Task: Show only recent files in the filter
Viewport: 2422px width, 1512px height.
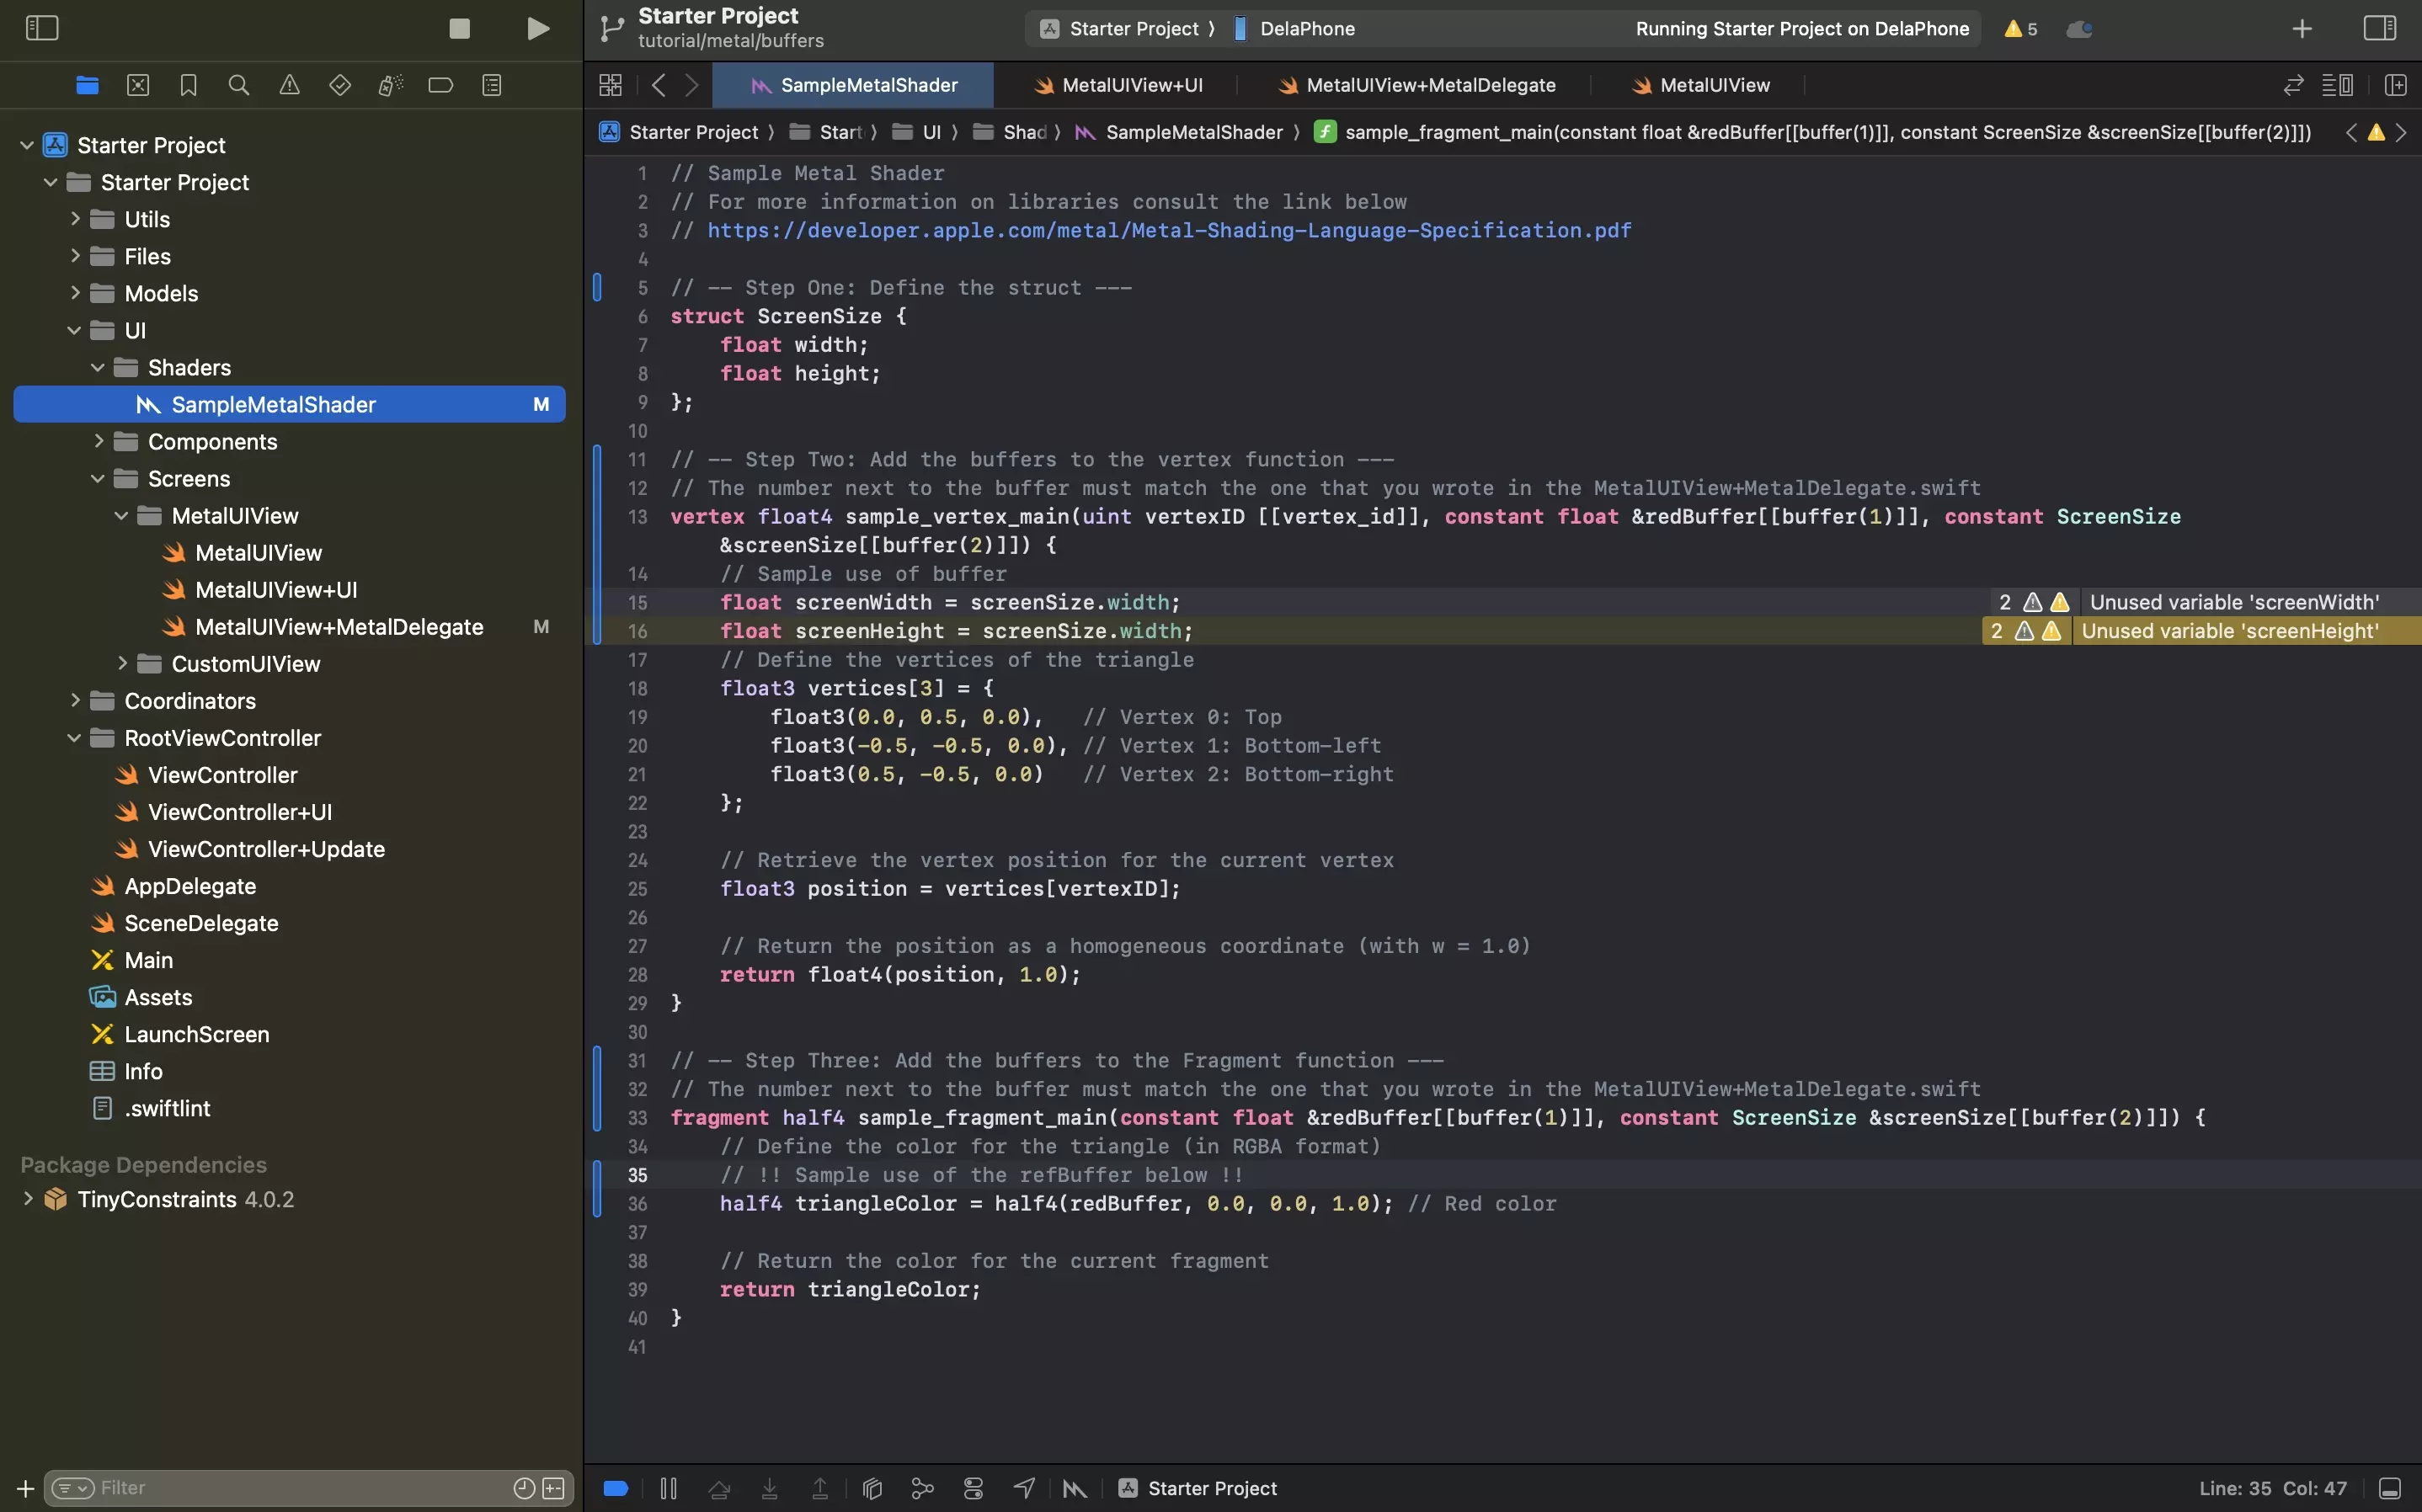Action: tap(524, 1488)
